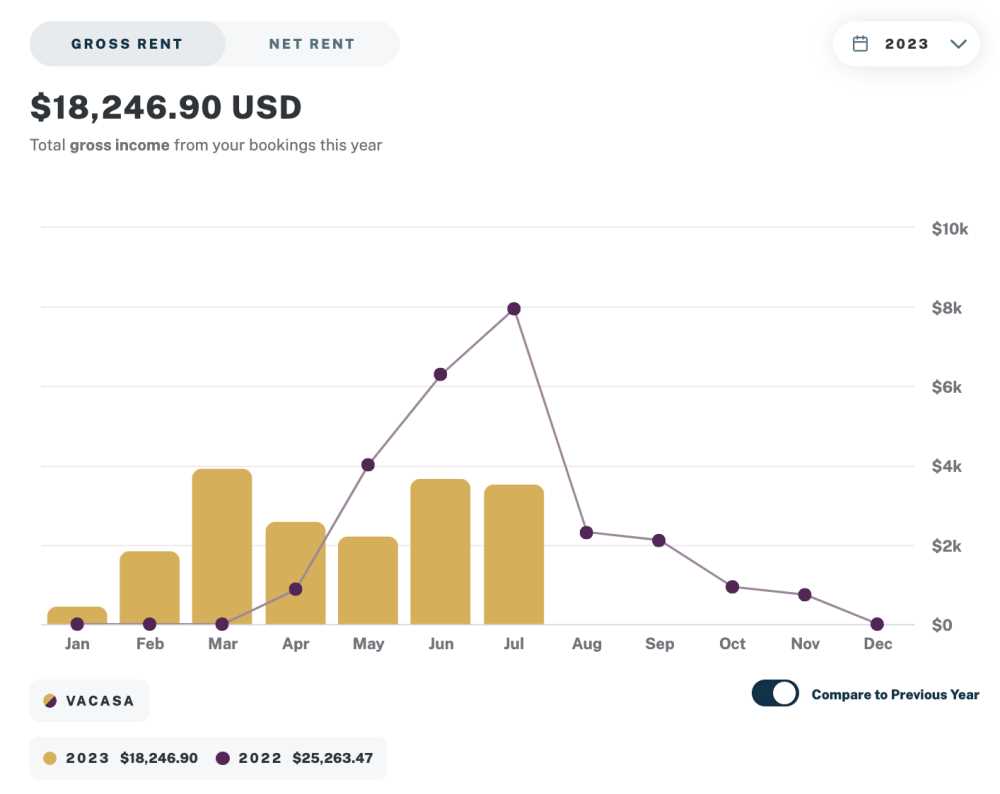Click the October 2022 data point
Viewport: 1000px width, 794px height.
732,587
